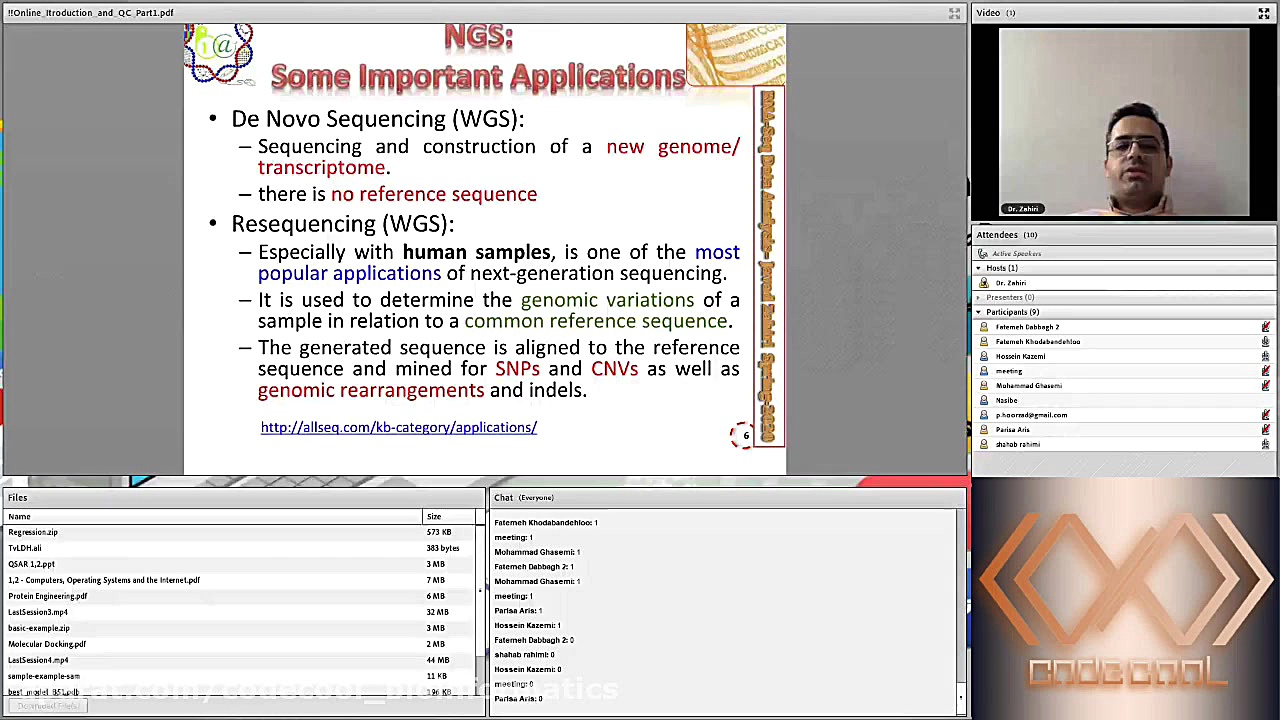The width and height of the screenshot is (1280, 720).
Task: Click the Download File(s) button
Action: 48,706
